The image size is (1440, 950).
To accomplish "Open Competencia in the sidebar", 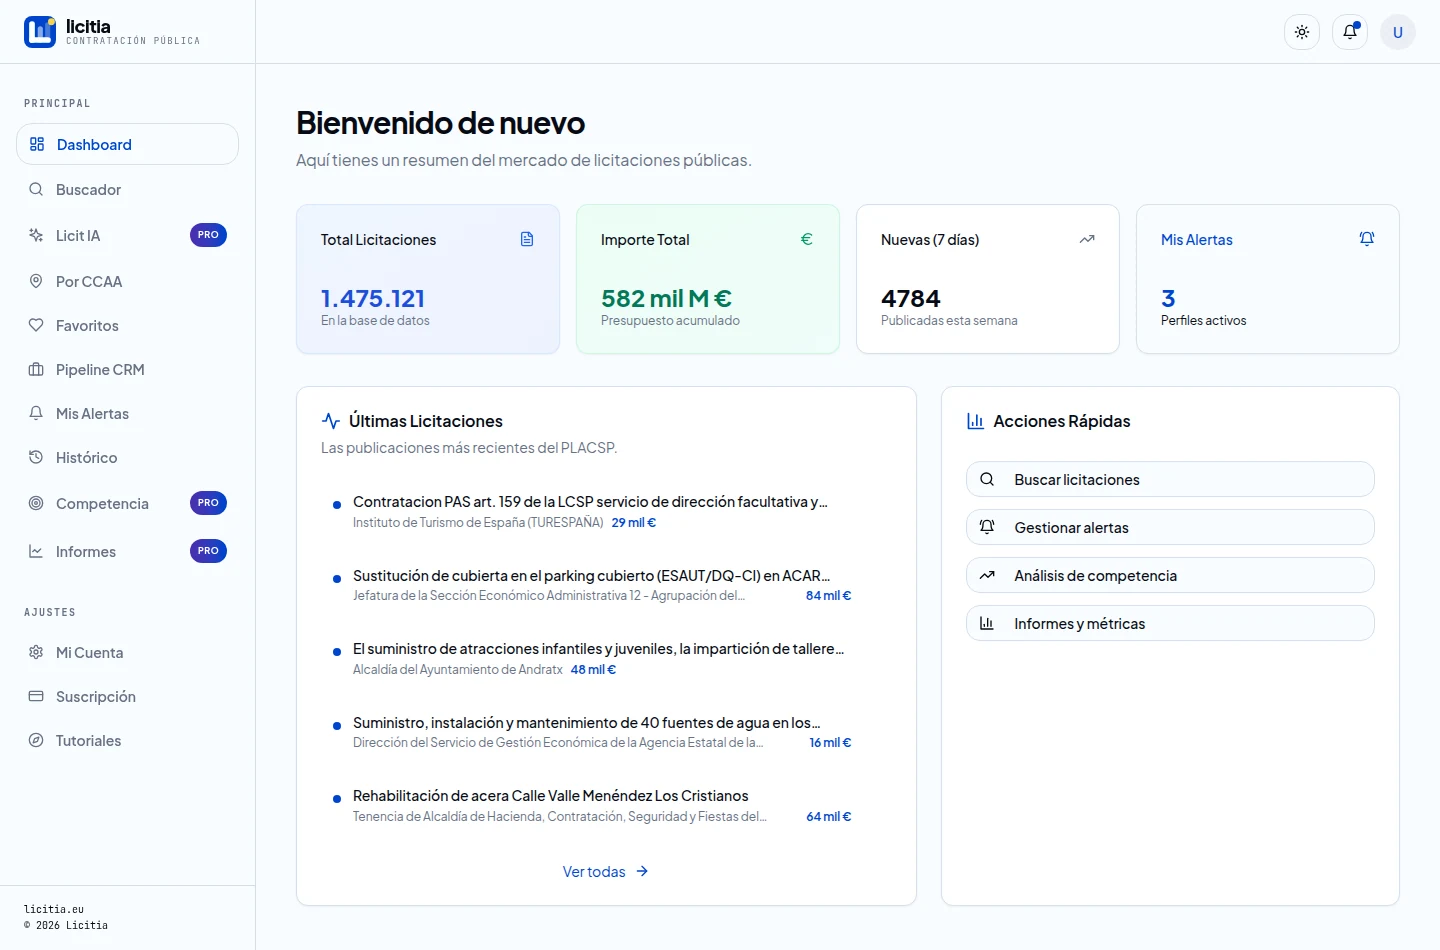I will coord(127,503).
